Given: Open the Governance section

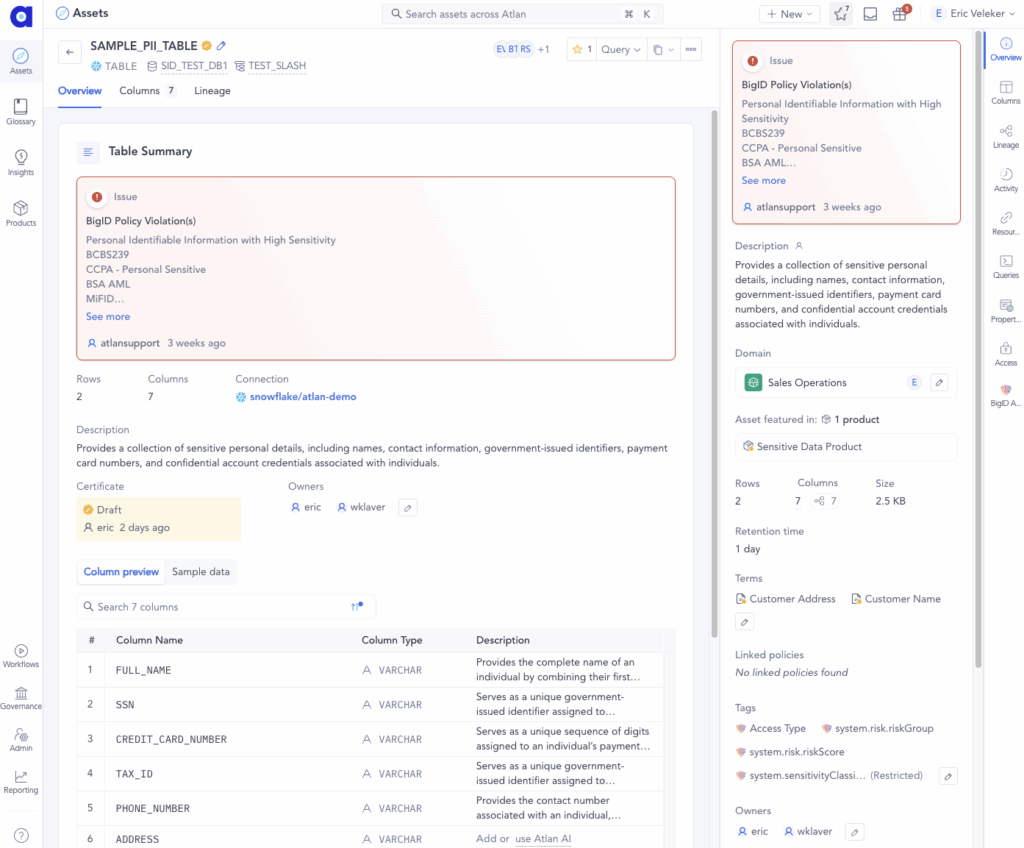Looking at the screenshot, I should (x=21, y=697).
